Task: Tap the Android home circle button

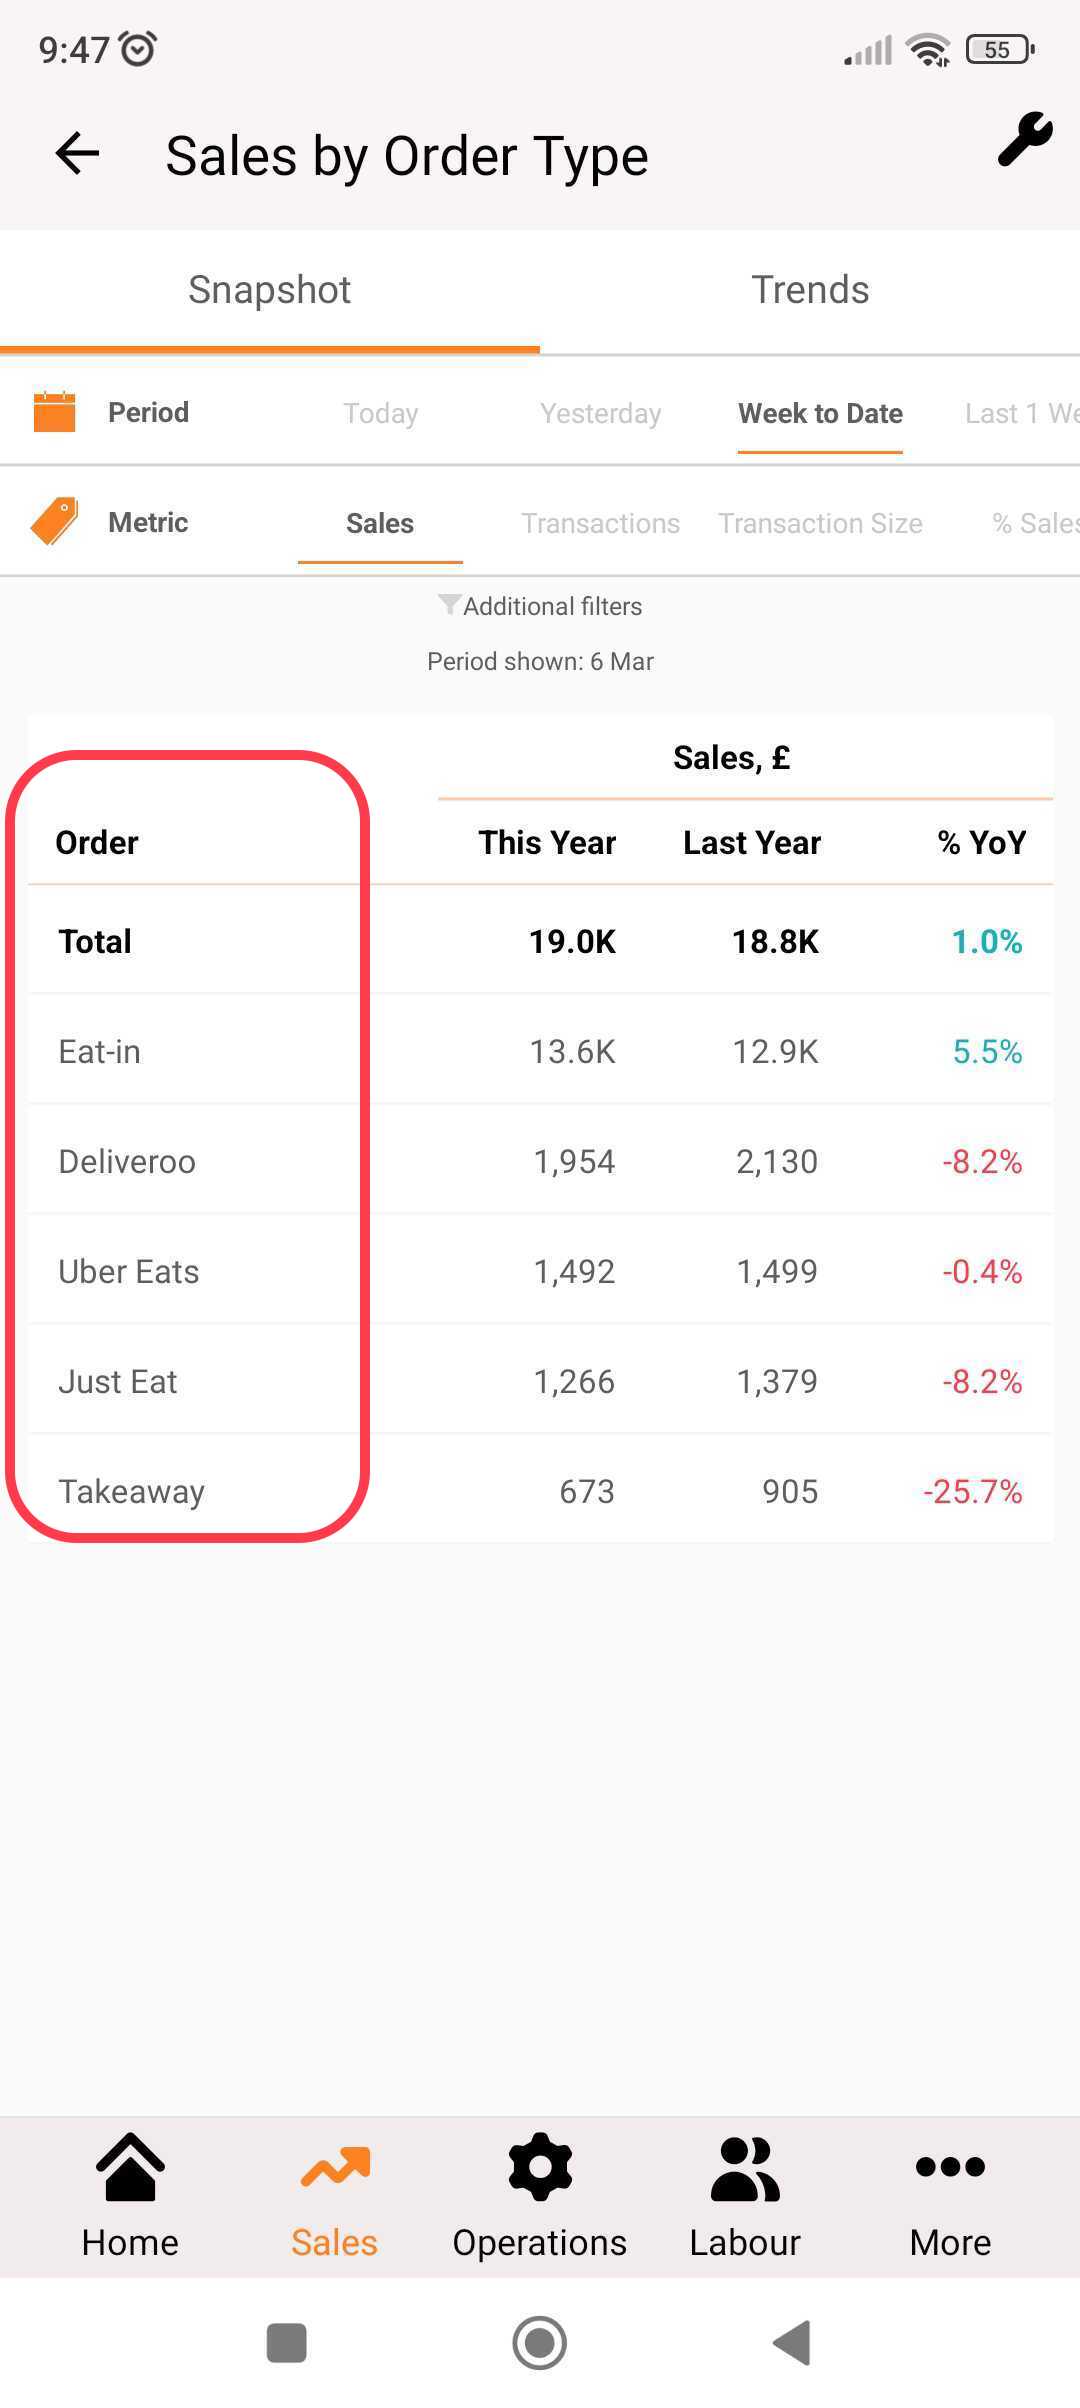Action: [540, 2342]
